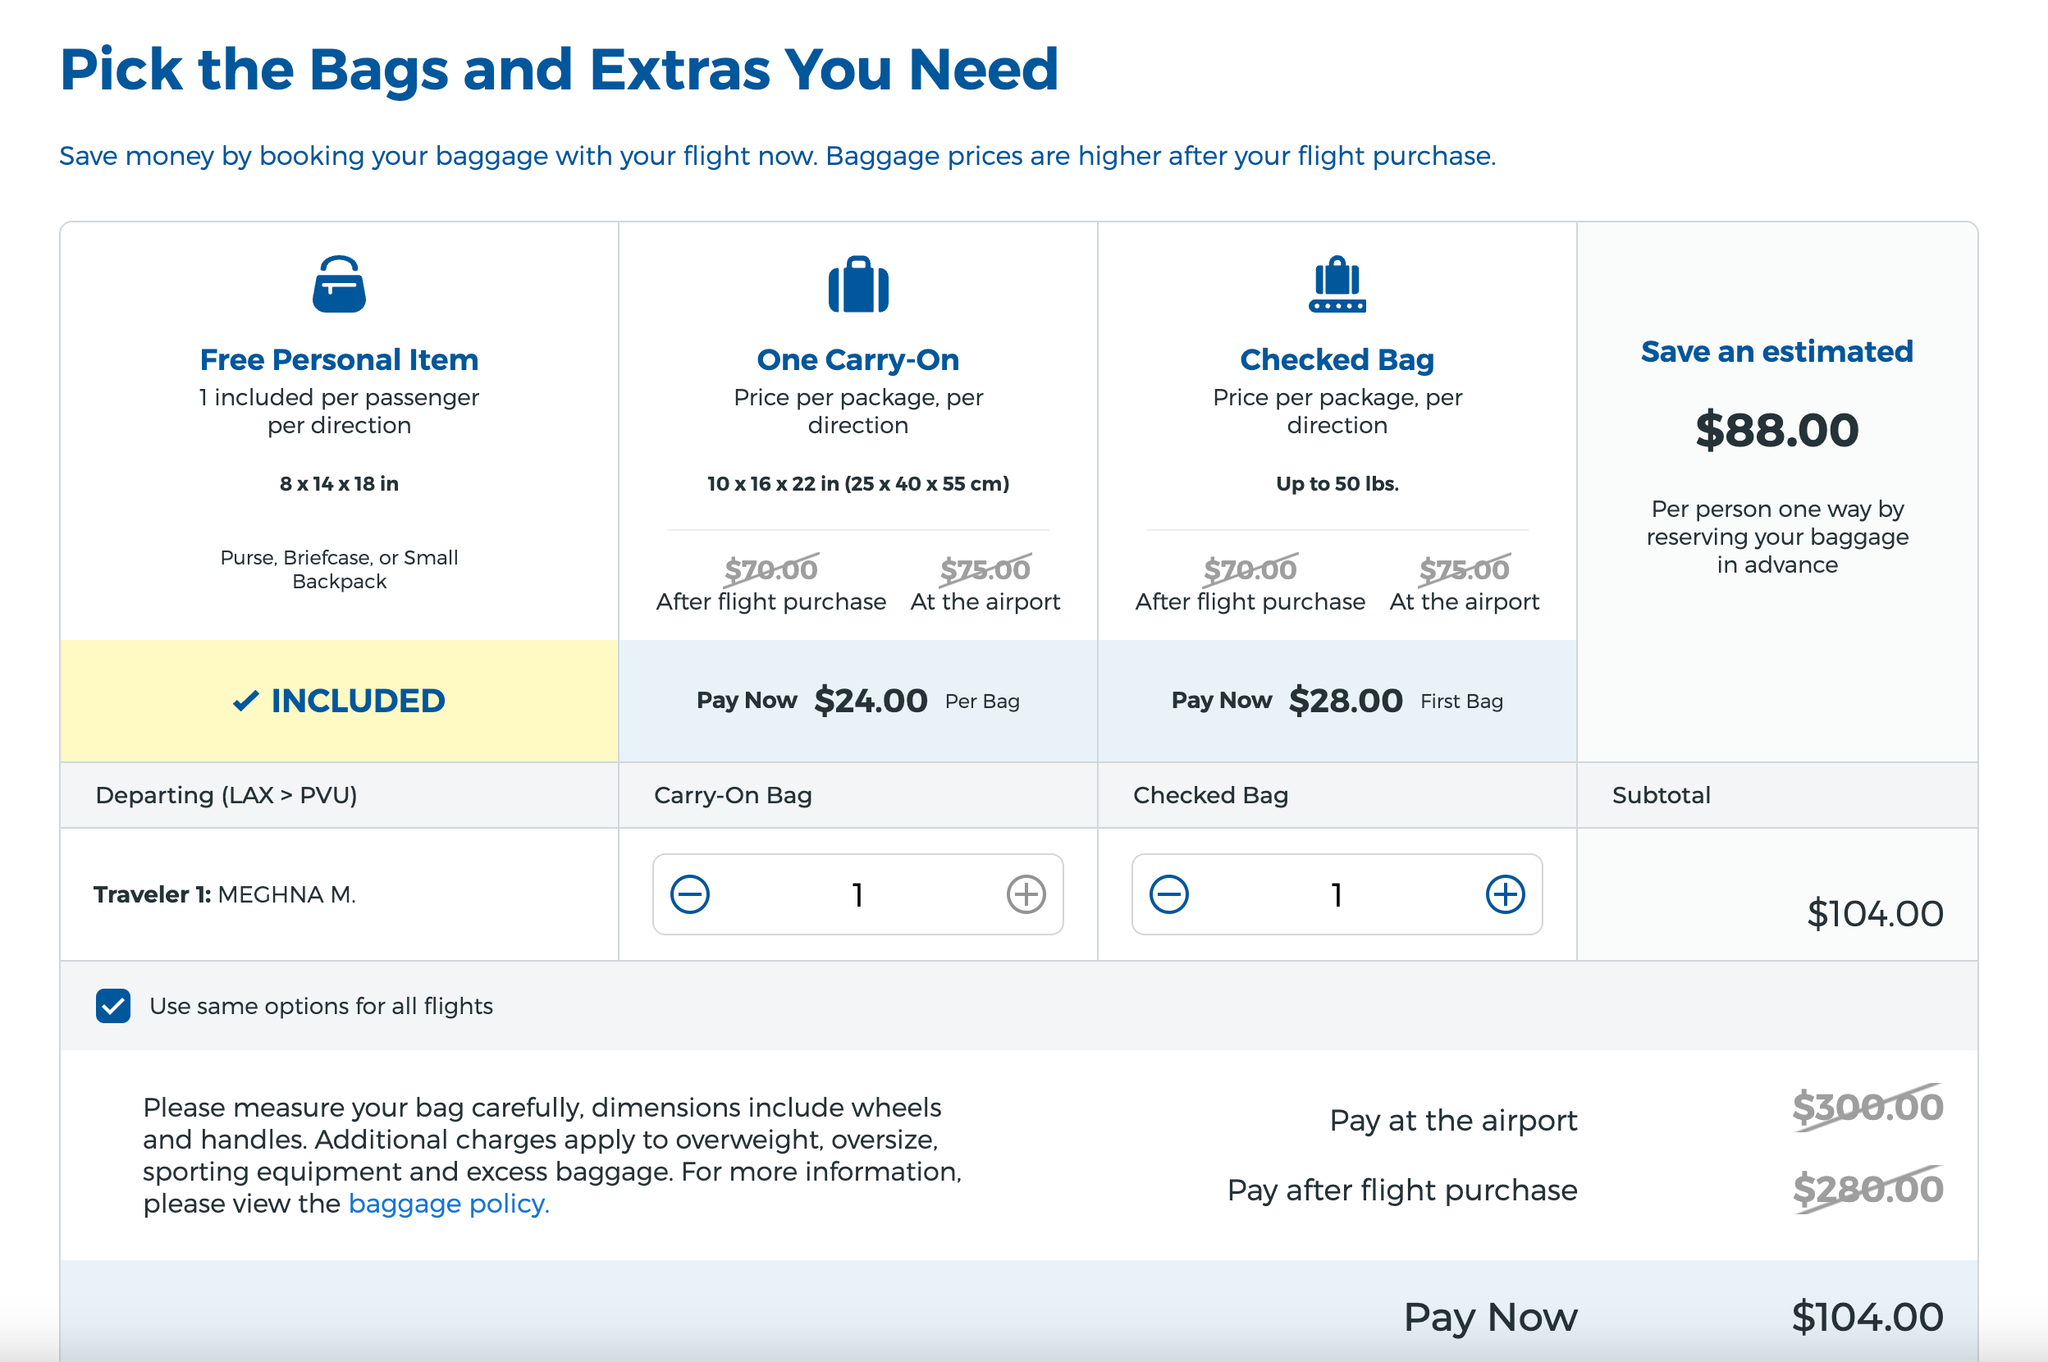The image size is (2048, 1362).
Task: Click the checked bag quantity value field
Action: pyautogui.click(x=1336, y=894)
